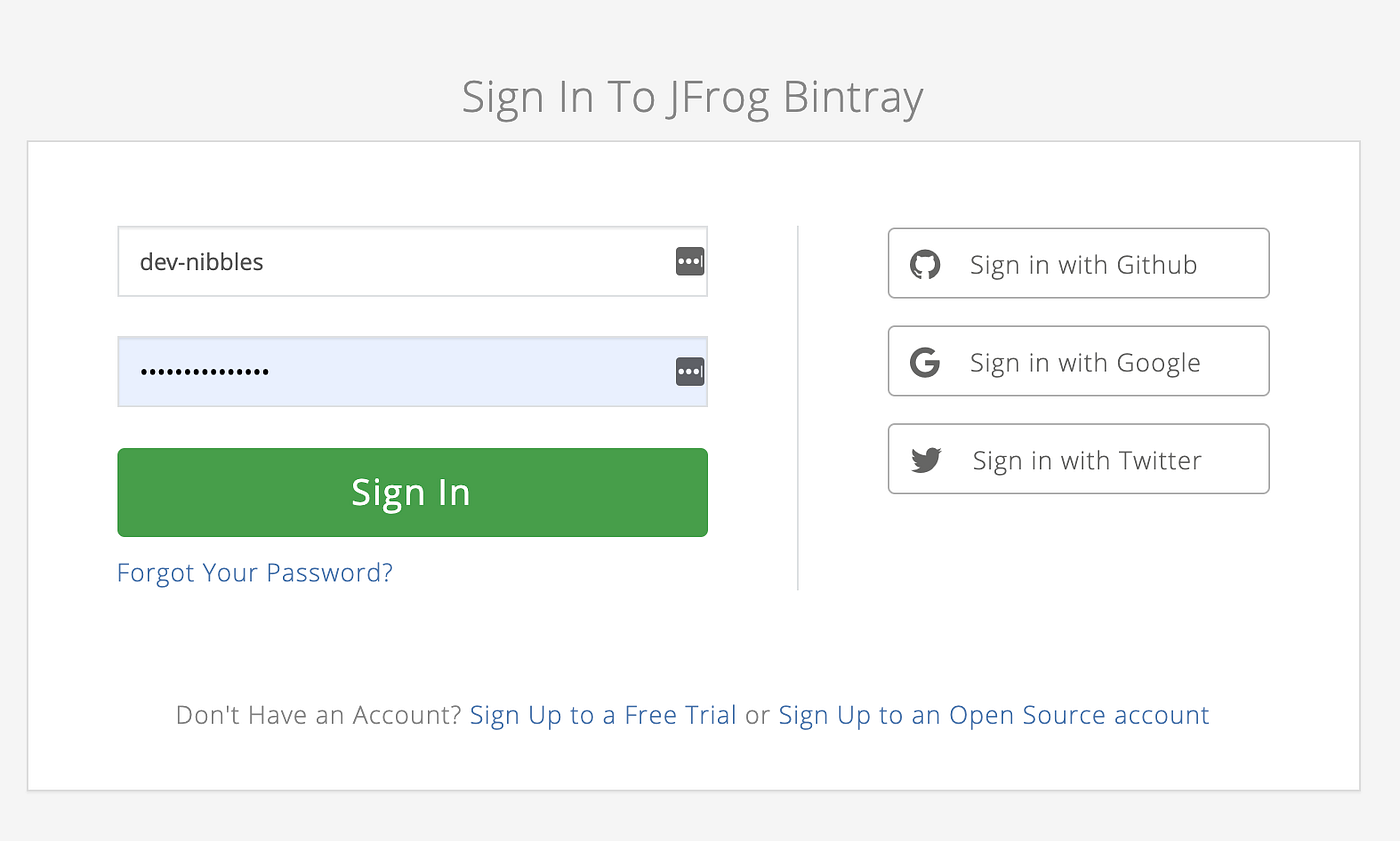This screenshot has width=1400, height=841.
Task: Sign Up to a Free Trial
Action: [602, 714]
